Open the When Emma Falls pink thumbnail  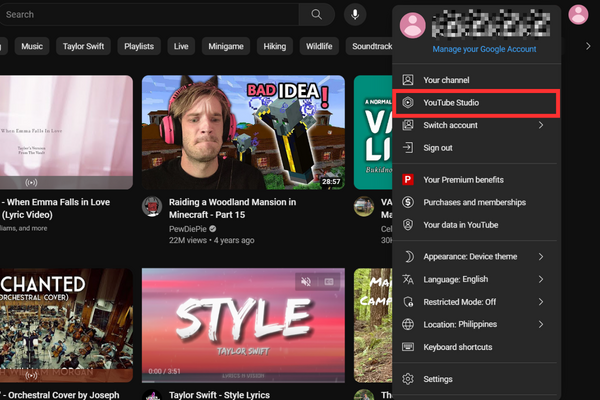coord(66,132)
